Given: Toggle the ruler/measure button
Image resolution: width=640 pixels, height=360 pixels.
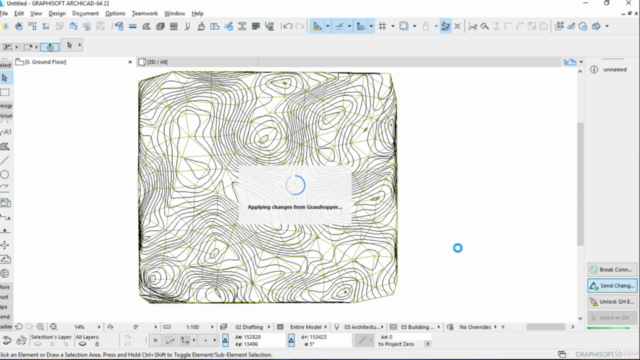Looking at the screenshot, I should [x=361, y=26].
